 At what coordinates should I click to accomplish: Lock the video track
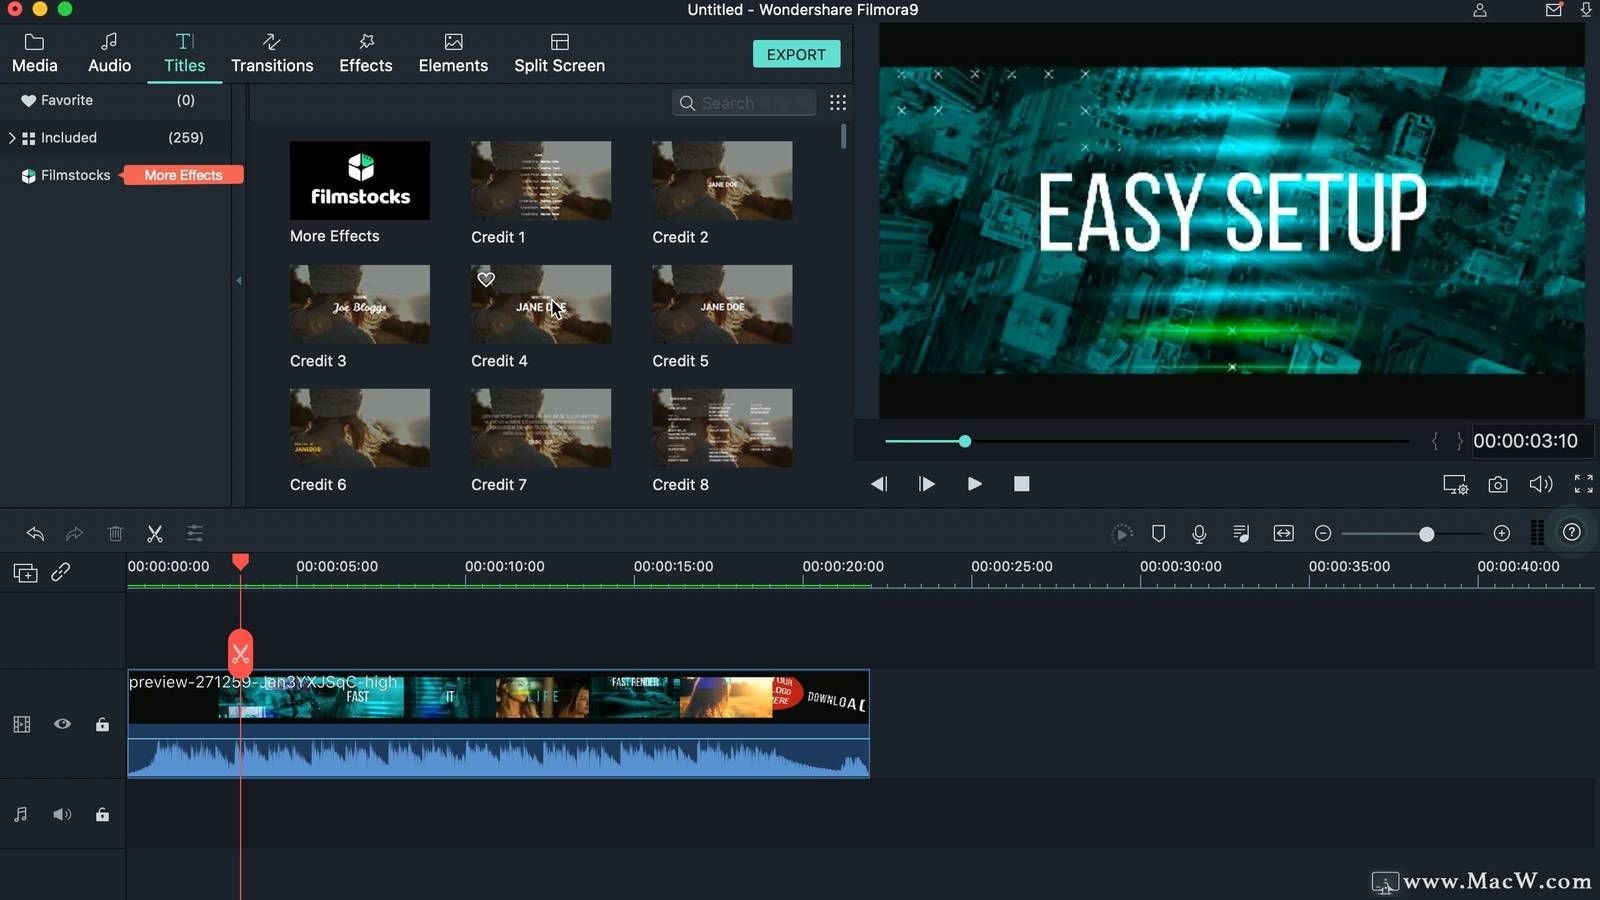[102, 724]
